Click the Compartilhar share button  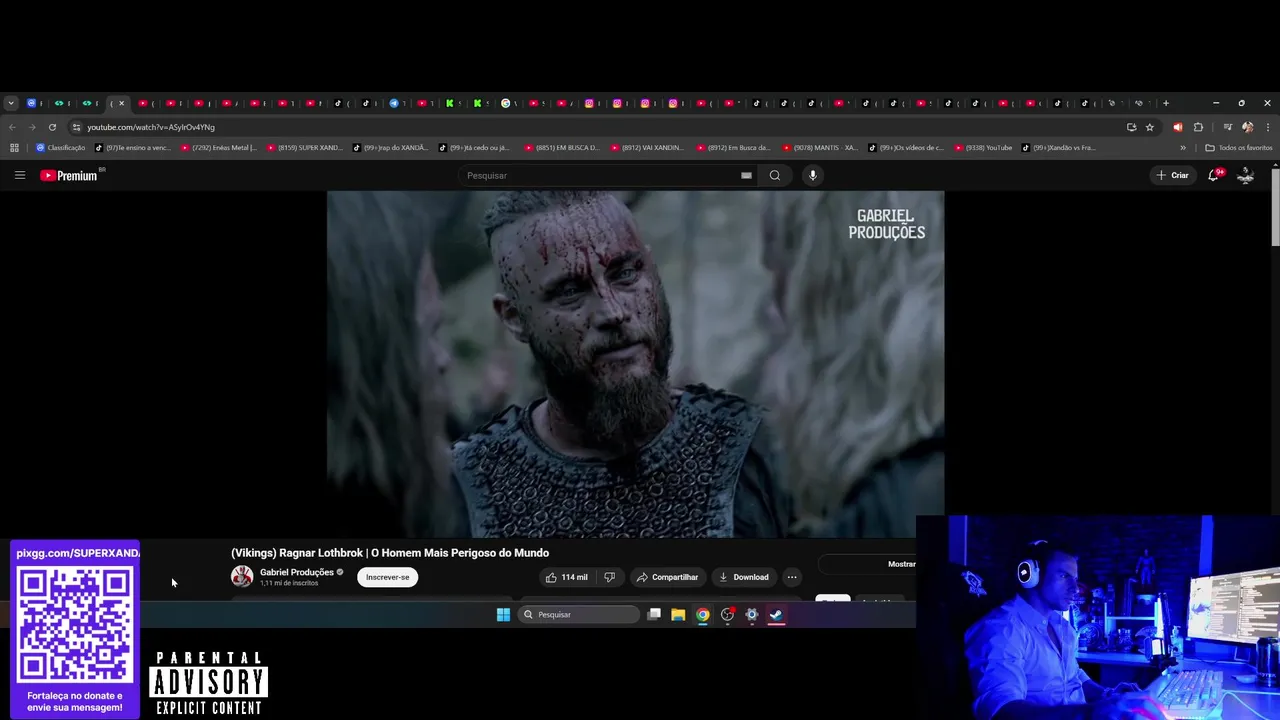667,577
